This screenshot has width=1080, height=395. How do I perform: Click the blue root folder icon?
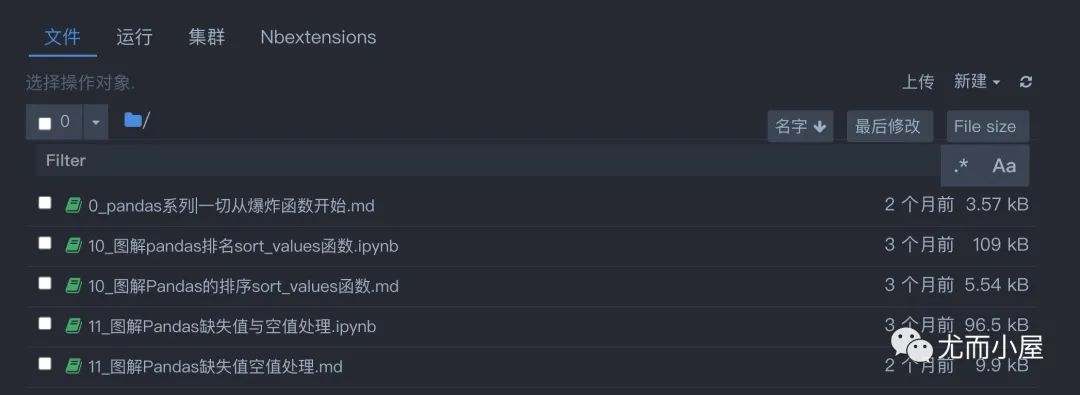[x=132, y=121]
